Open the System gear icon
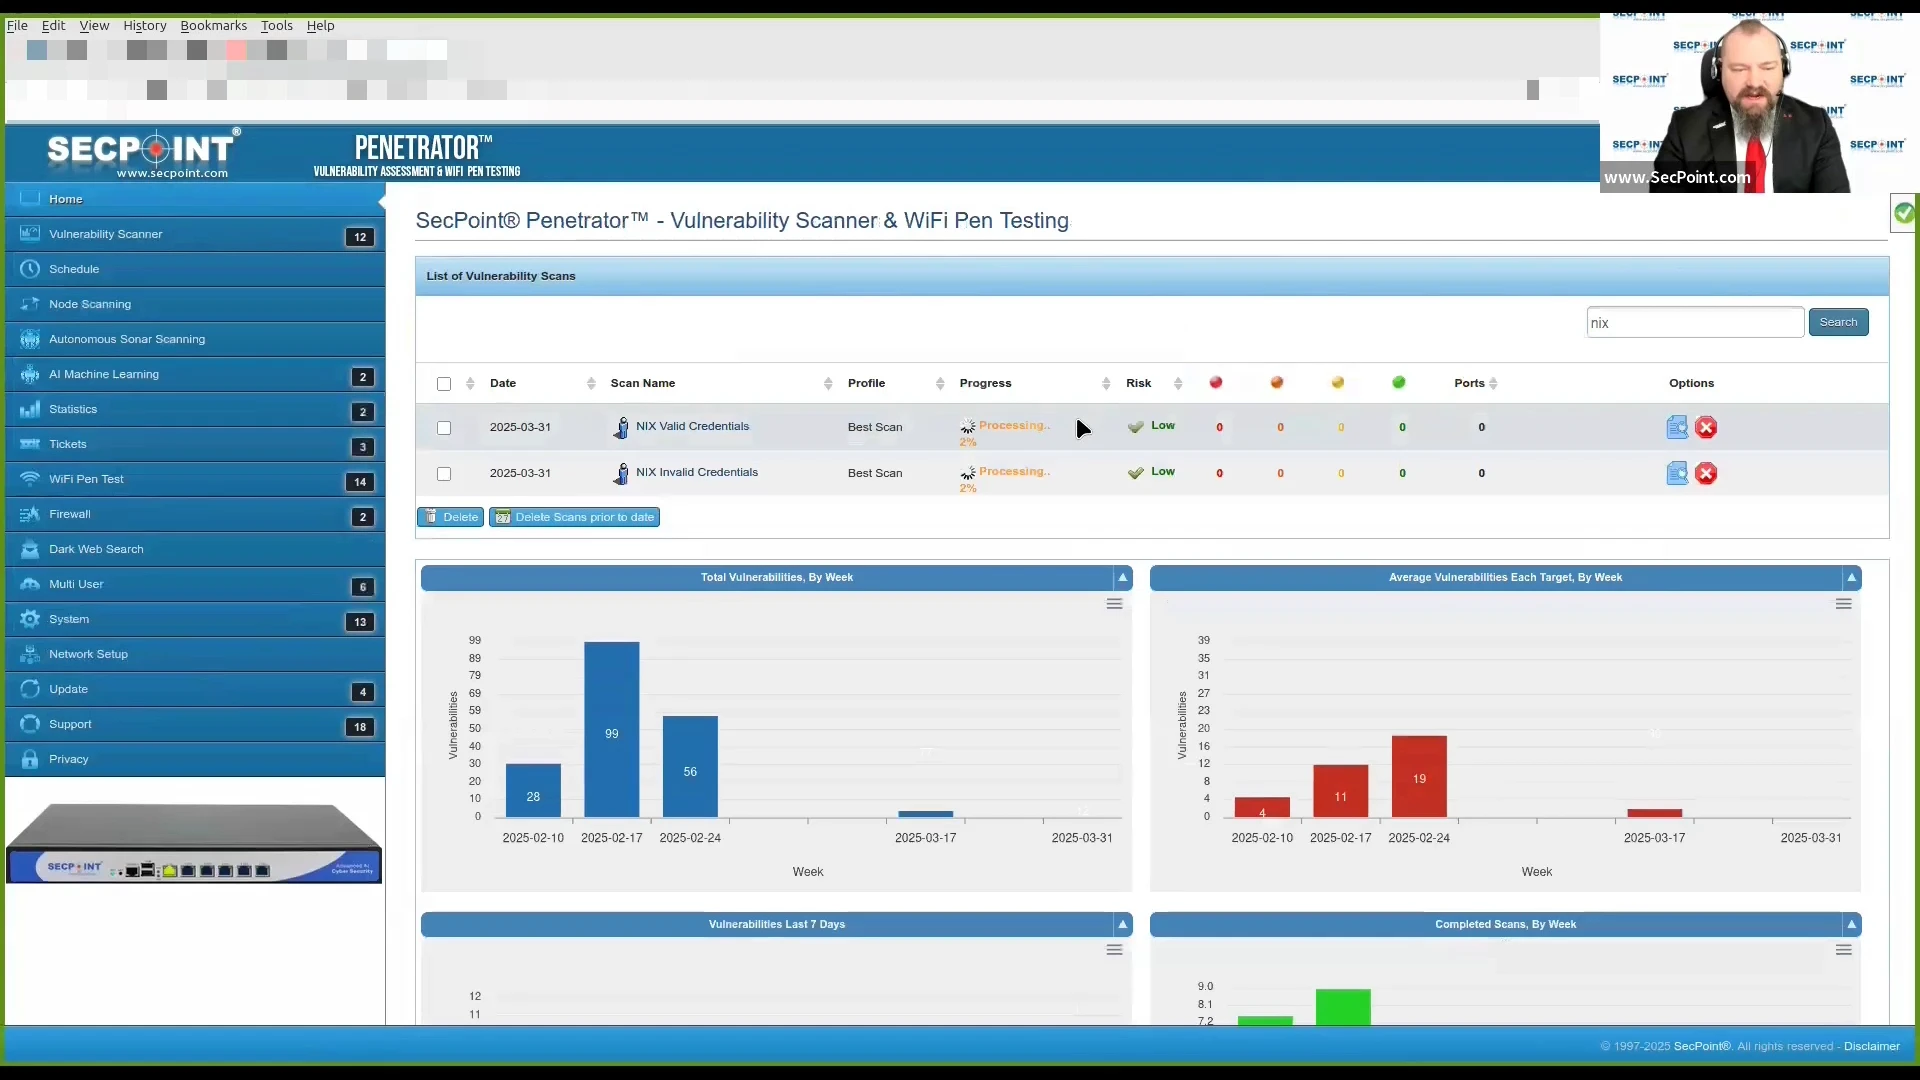 pos(30,619)
